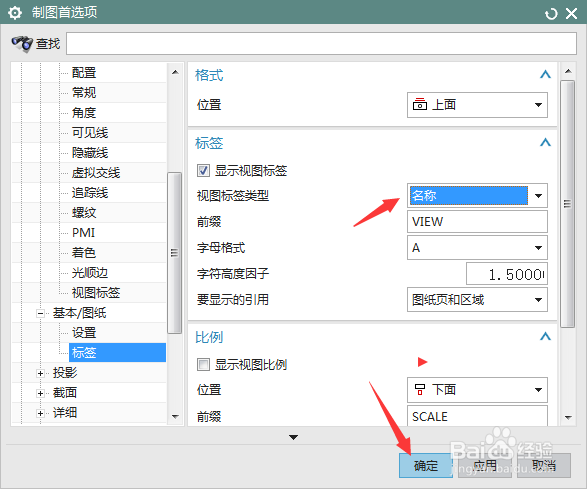
Task: Collapse the 比例 section
Action: pos(545,337)
